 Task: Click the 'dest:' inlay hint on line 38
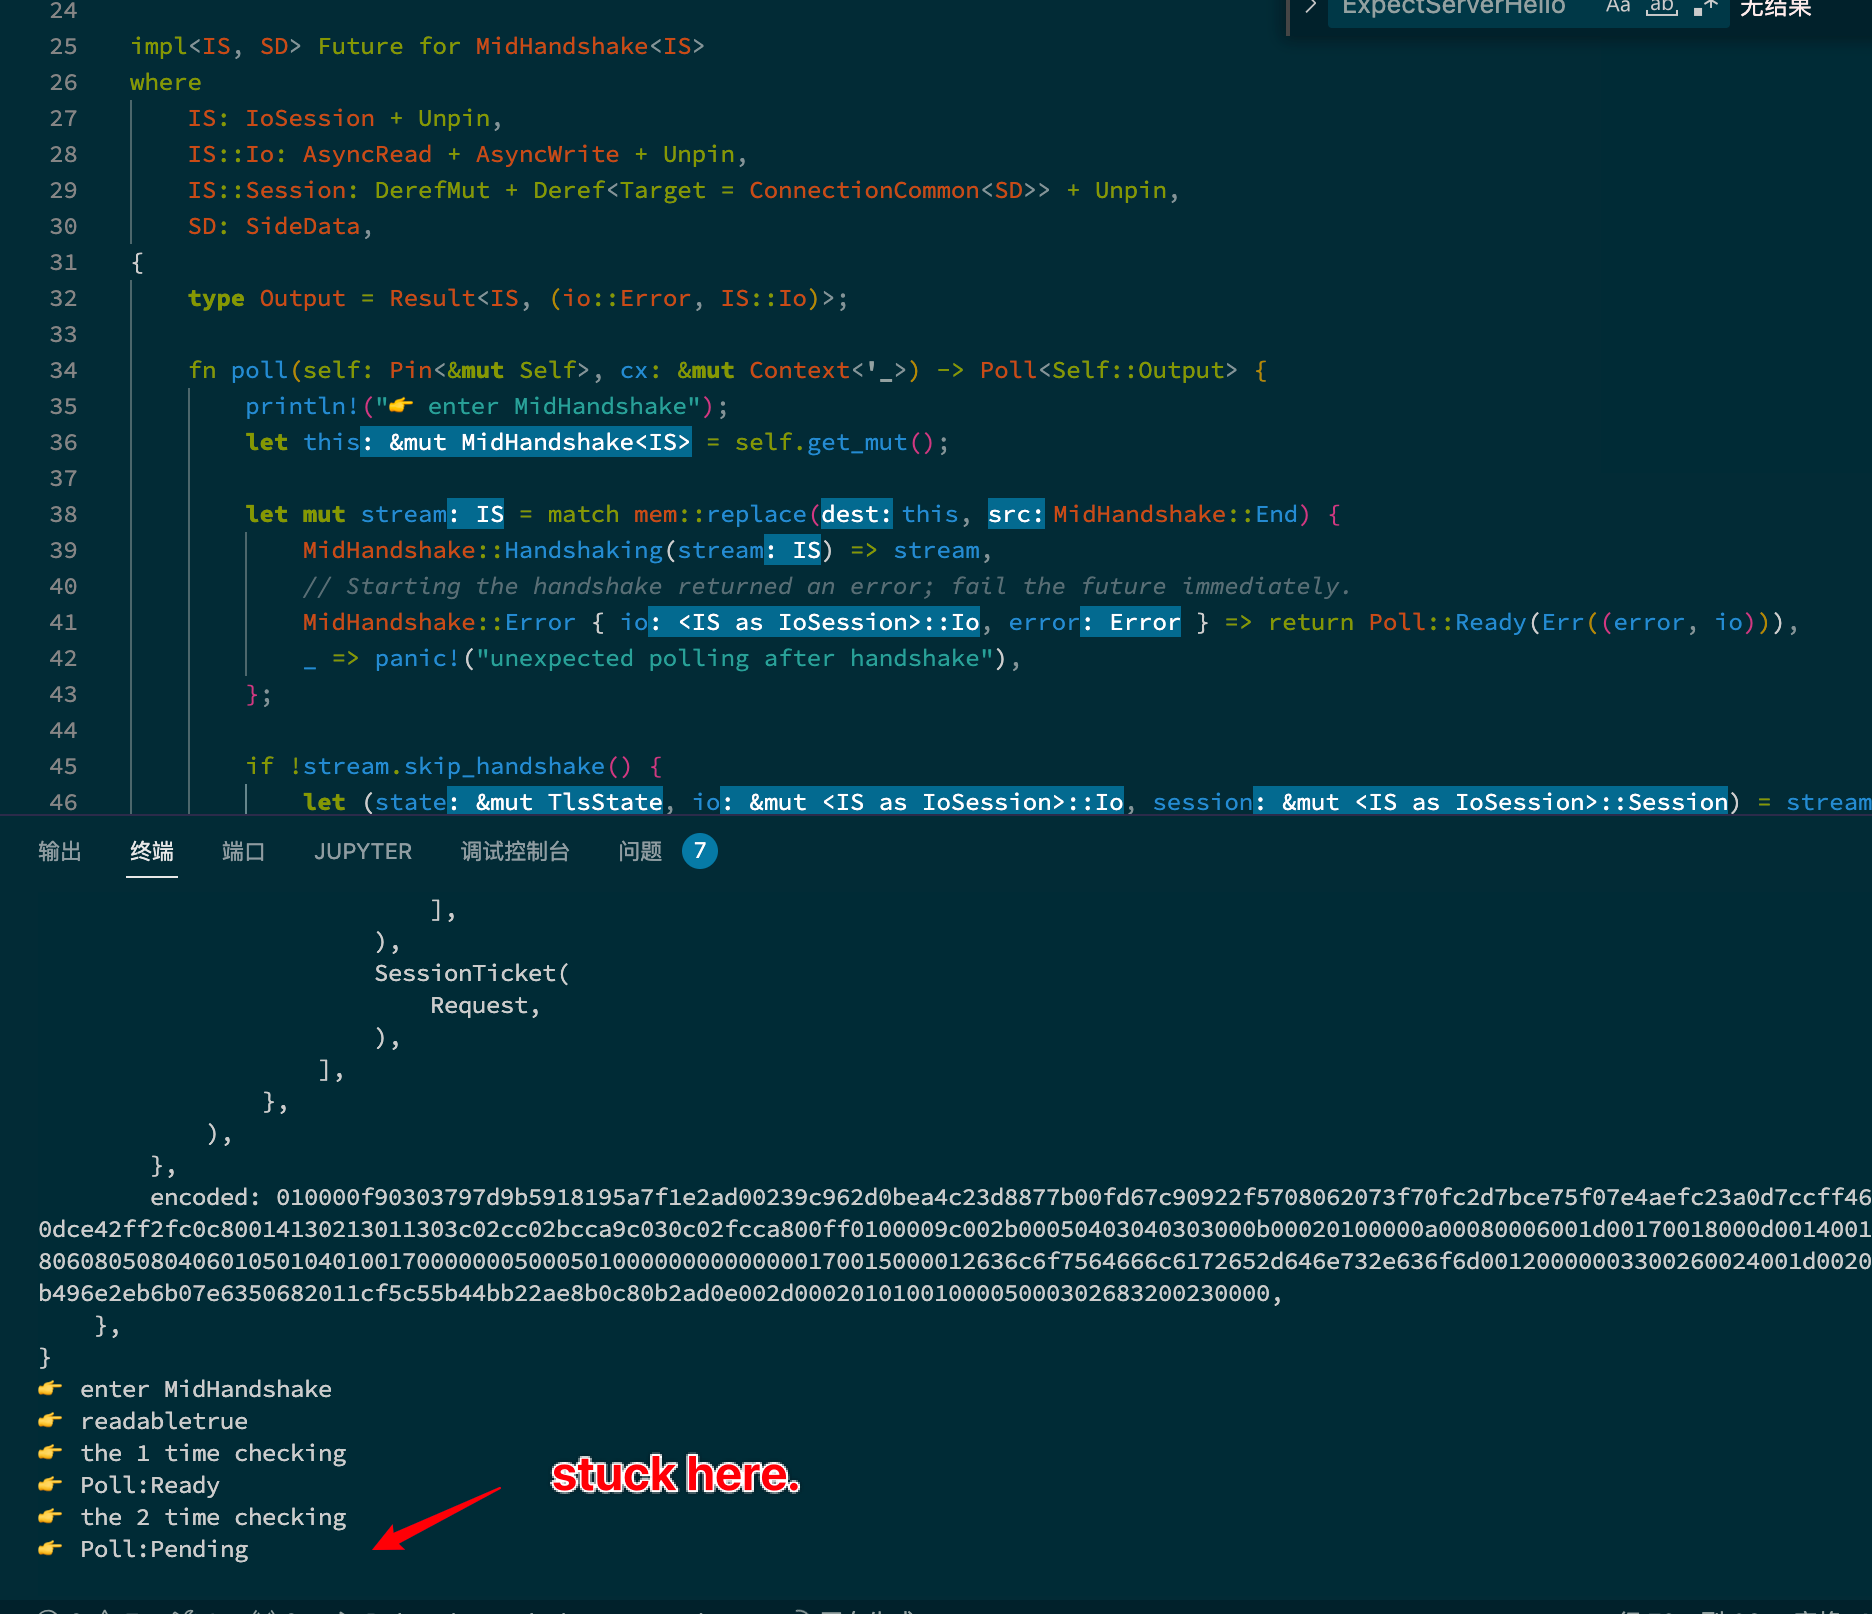pyautogui.click(x=856, y=514)
